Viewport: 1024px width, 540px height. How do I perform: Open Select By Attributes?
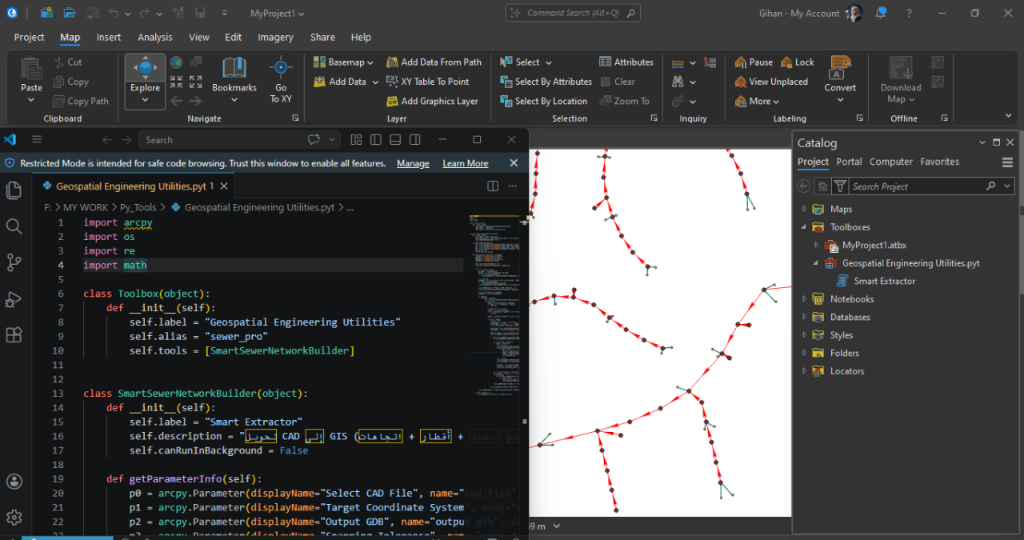[x=546, y=82]
